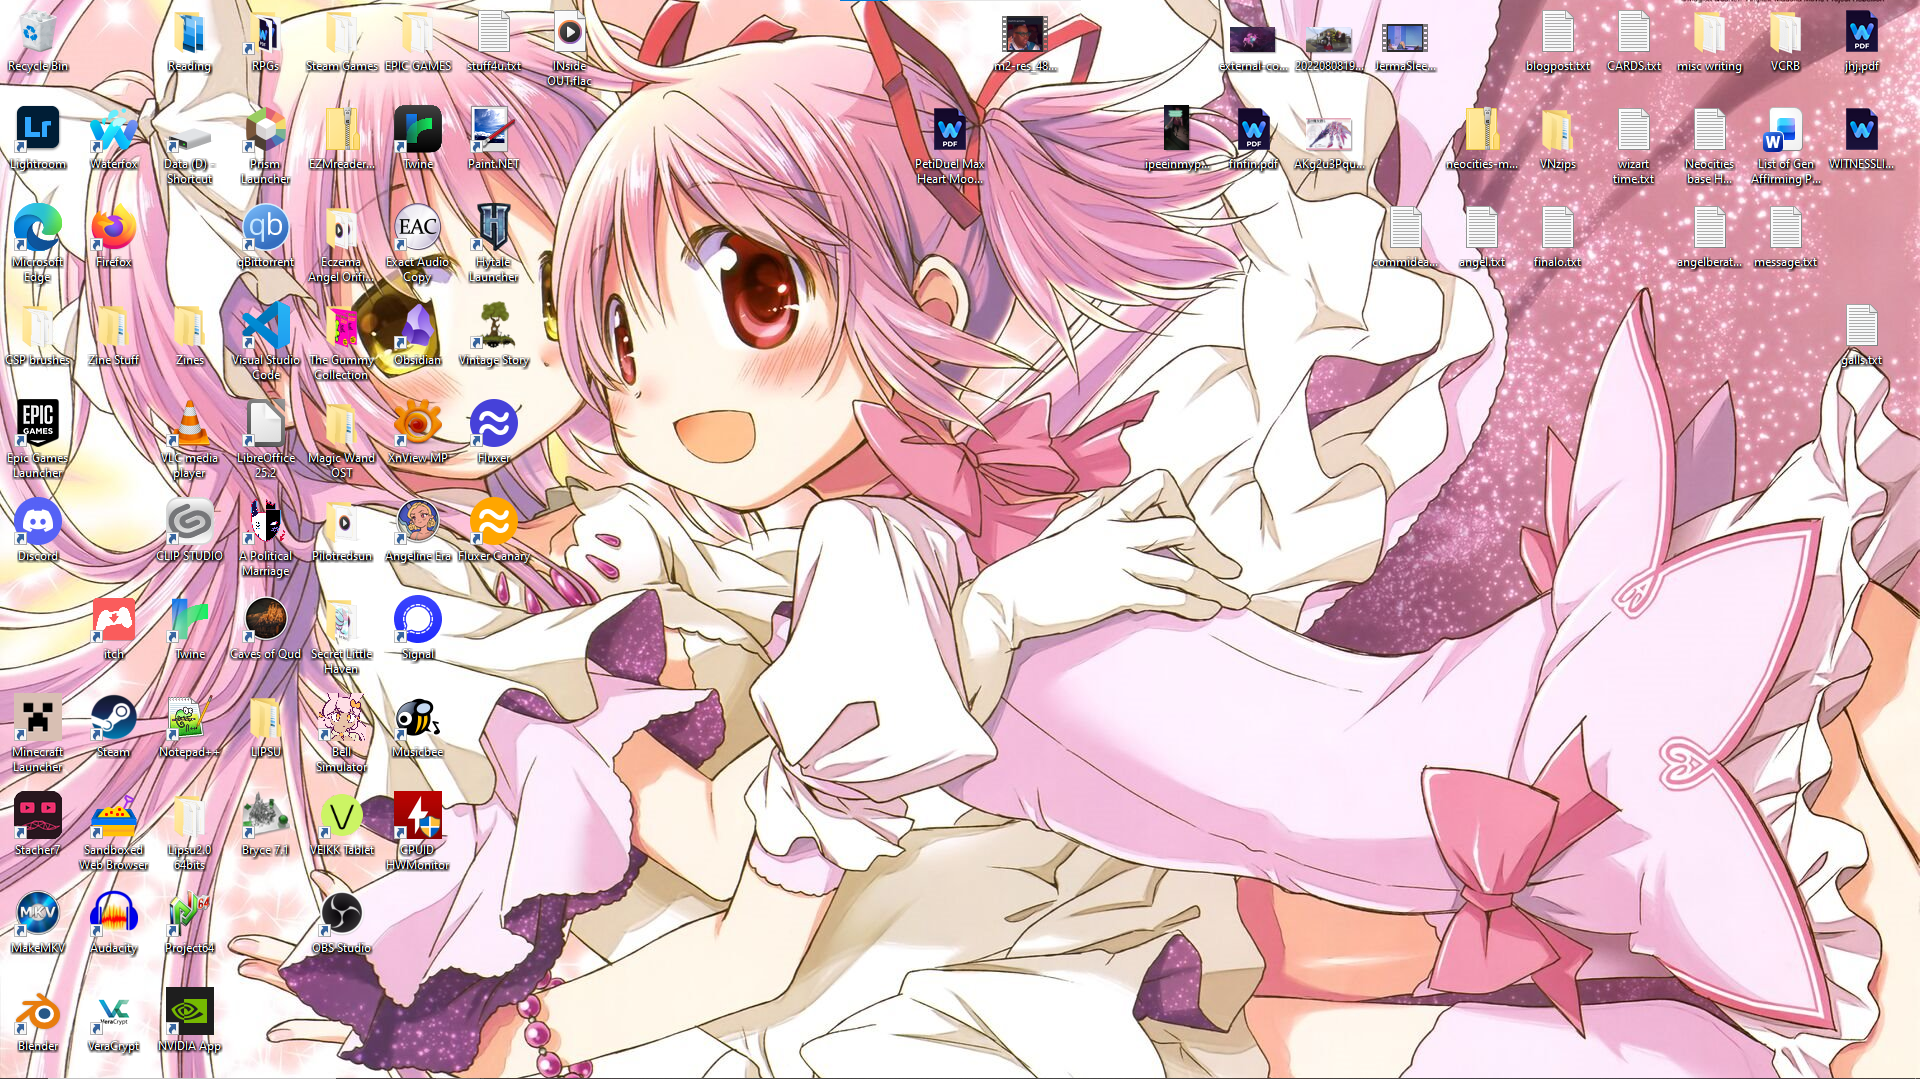Select the AKg2u3Pqu... image thumbnail
The height and width of the screenshot is (1079, 1920).
point(1330,132)
